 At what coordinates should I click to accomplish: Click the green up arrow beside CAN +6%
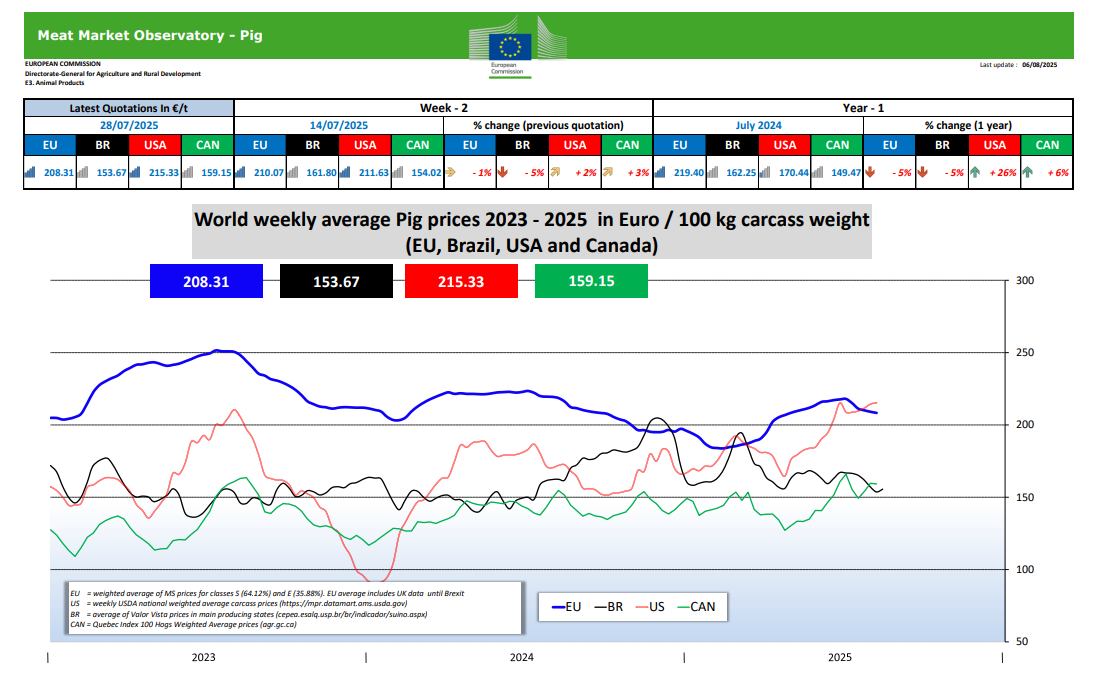pos(1027,173)
